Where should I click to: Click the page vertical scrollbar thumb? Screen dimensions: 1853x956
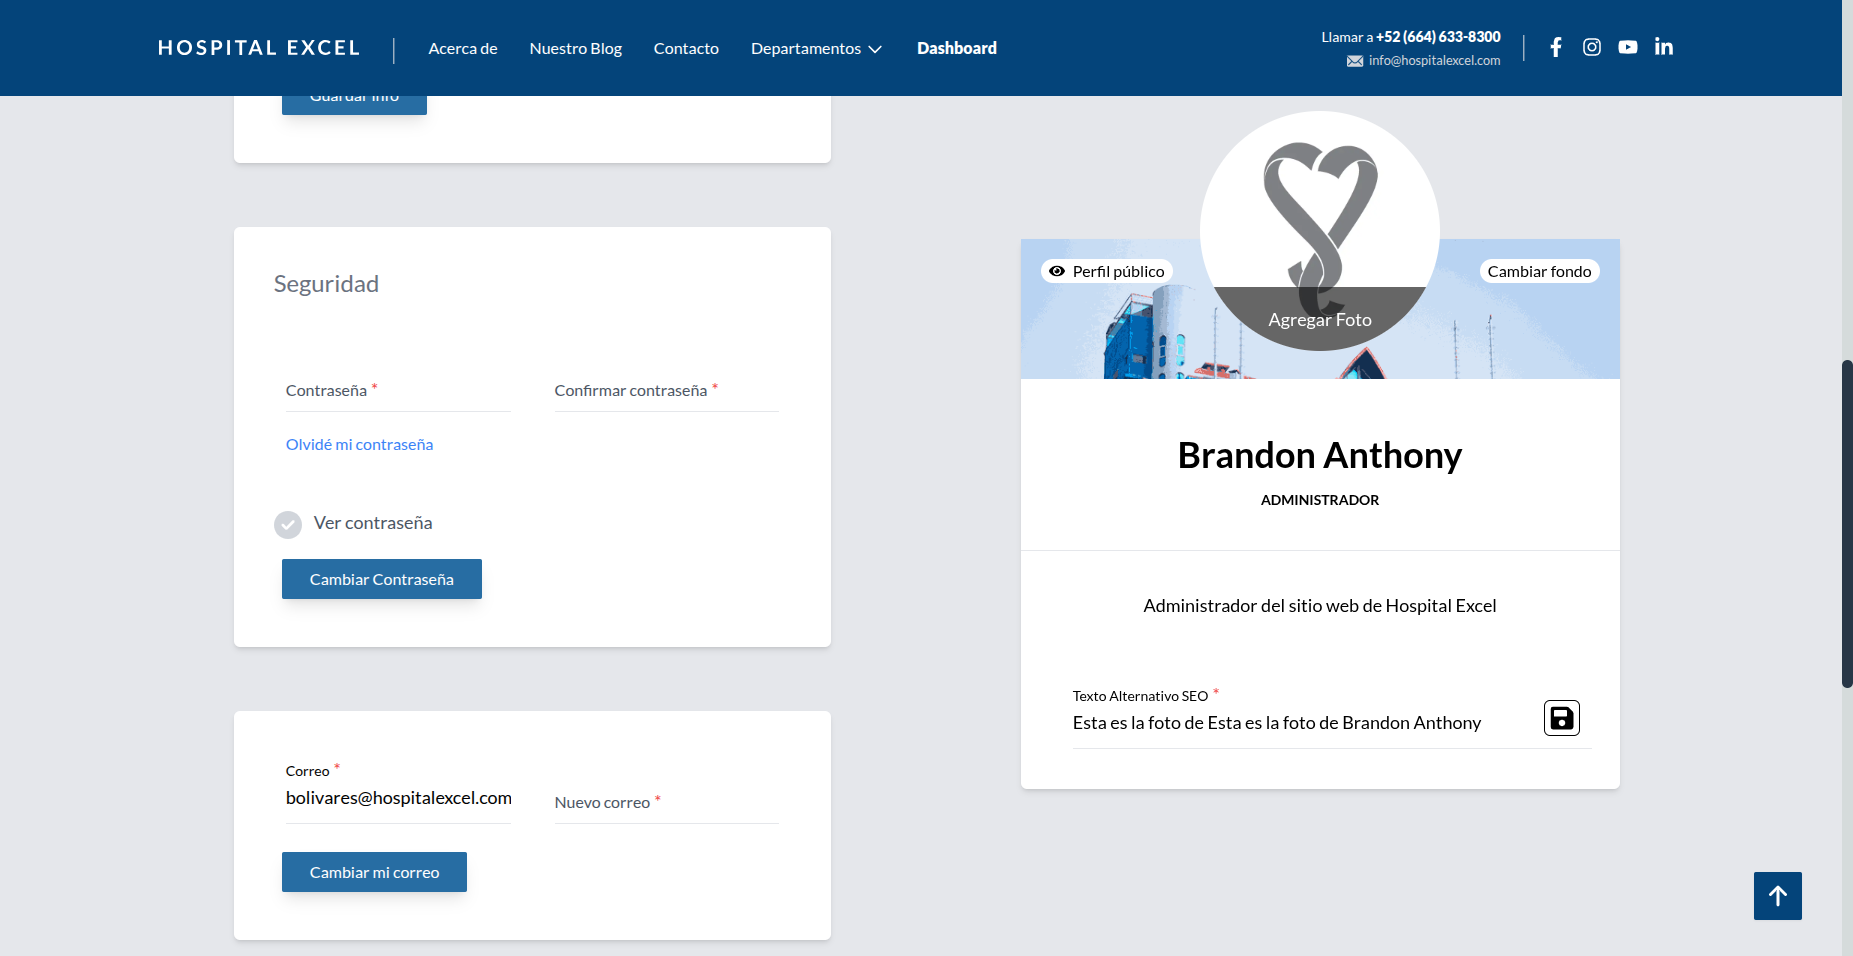1846,523
